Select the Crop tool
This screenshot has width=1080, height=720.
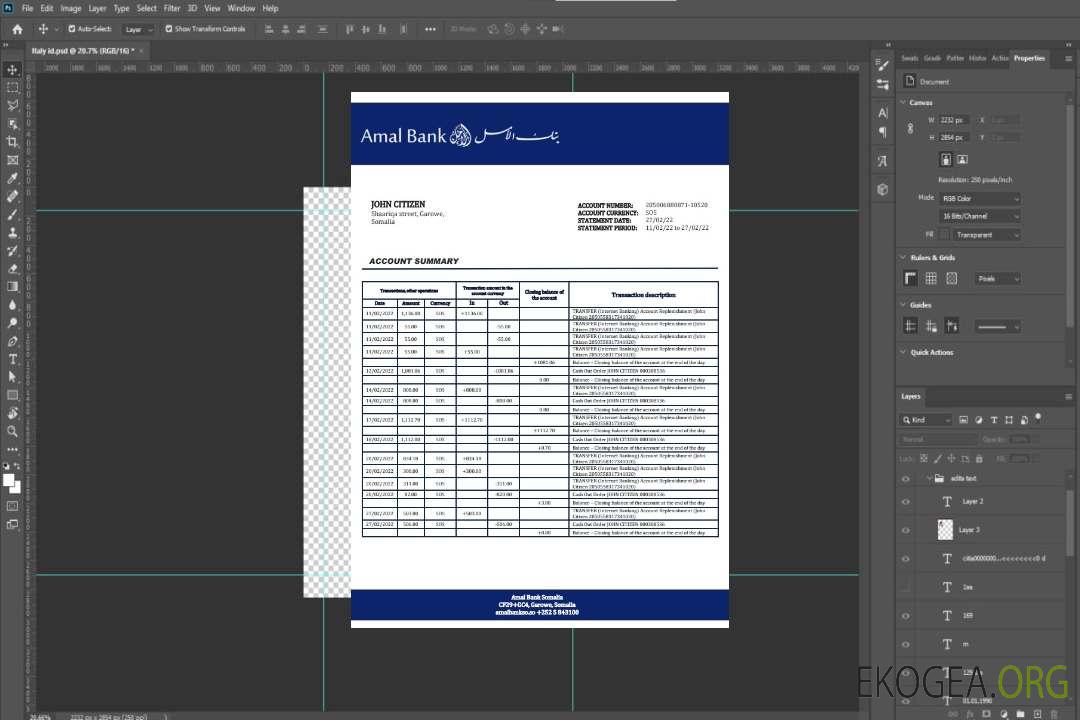click(x=12, y=142)
